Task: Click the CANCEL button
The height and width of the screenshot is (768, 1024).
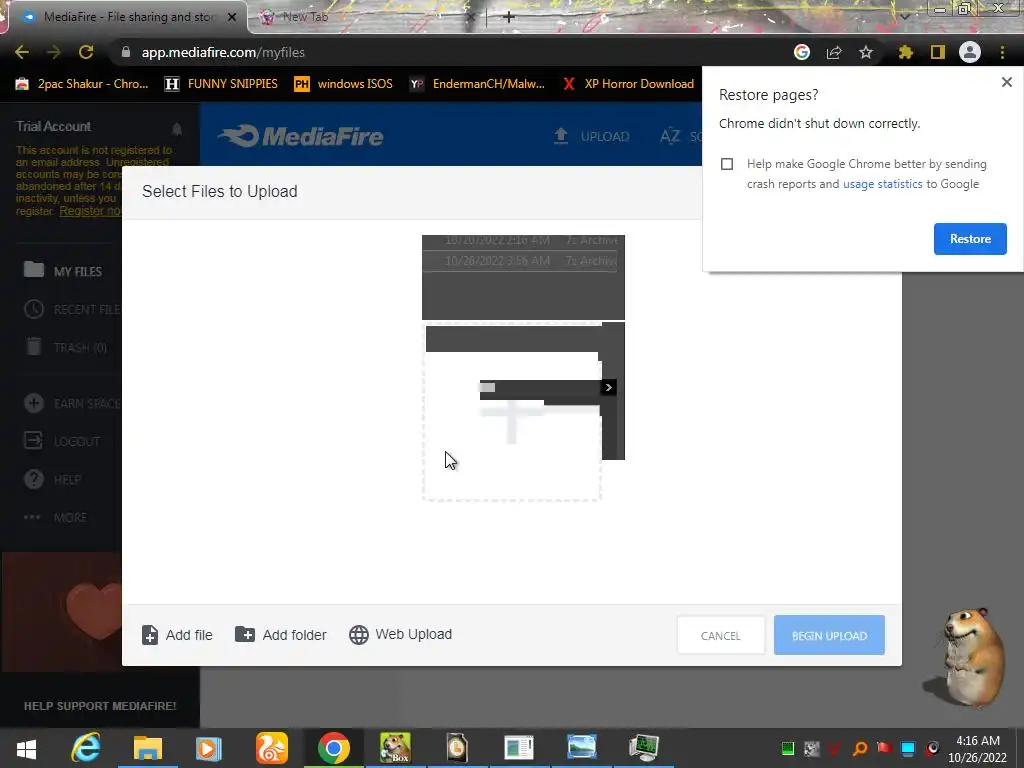Action: click(x=720, y=635)
